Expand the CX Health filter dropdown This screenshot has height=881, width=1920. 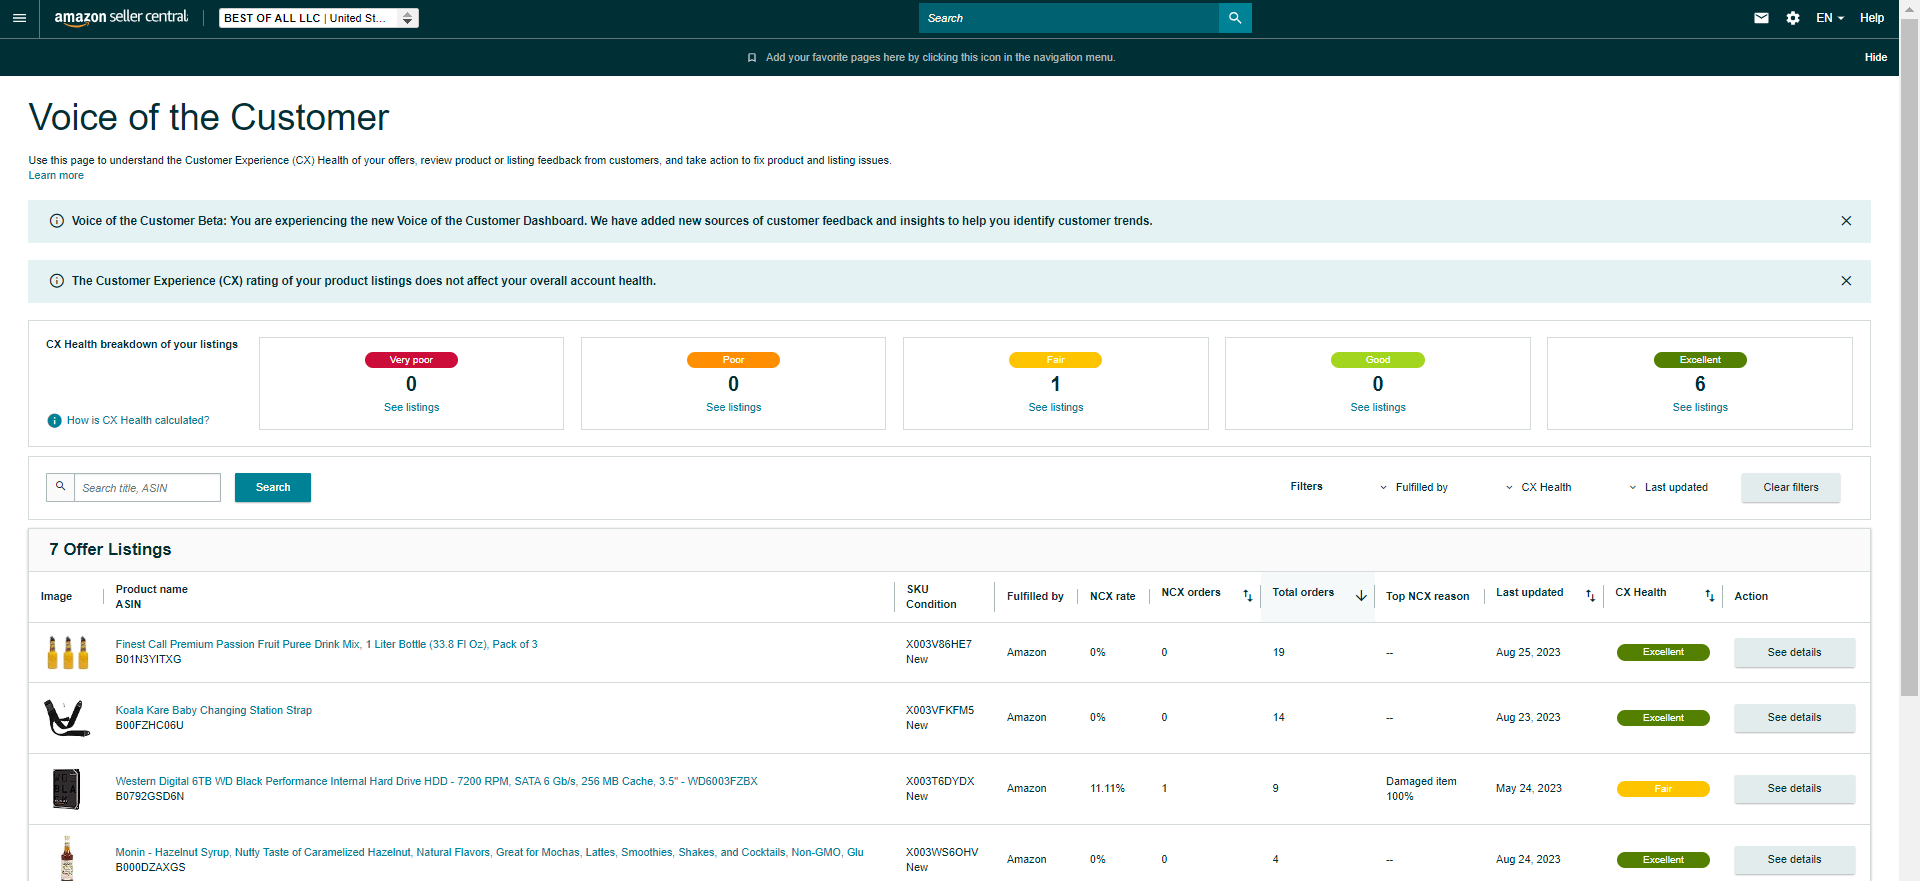[x=1538, y=488]
